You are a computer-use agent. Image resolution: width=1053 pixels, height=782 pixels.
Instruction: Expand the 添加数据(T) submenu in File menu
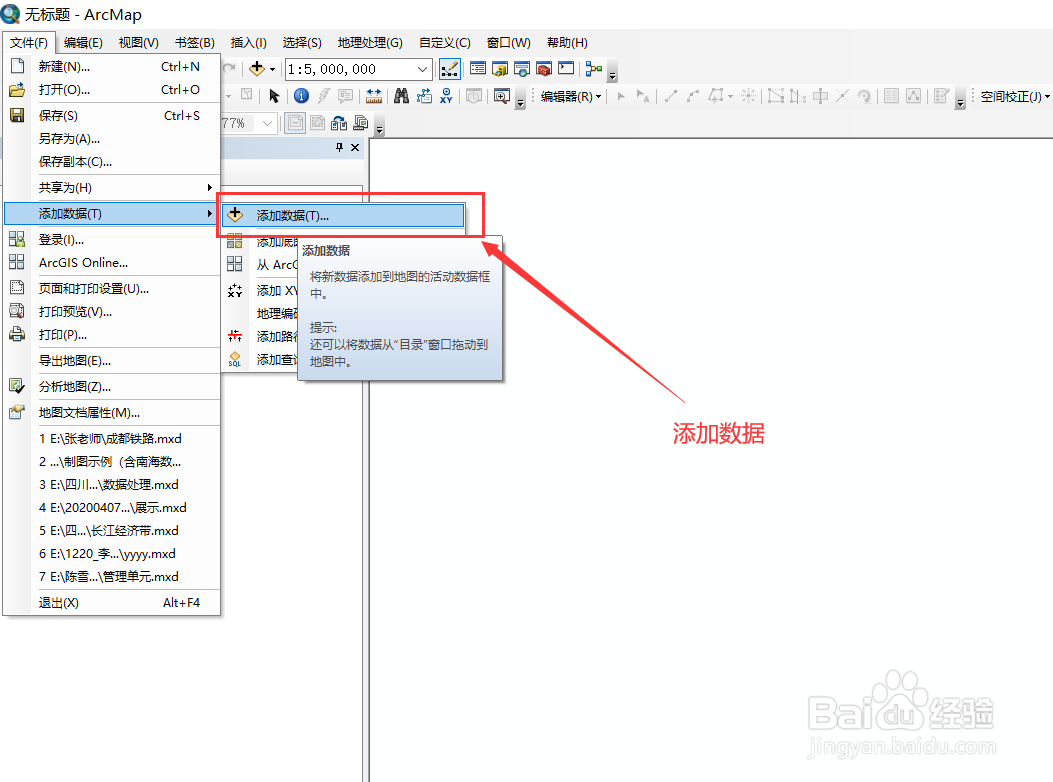(112, 214)
